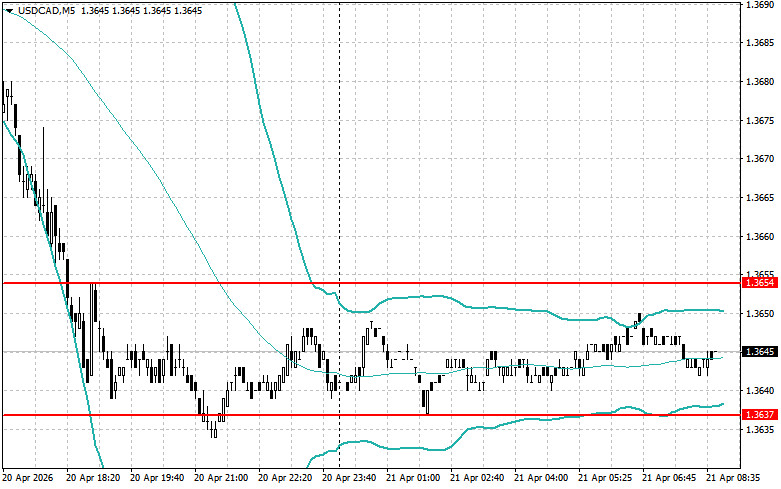Open the chart menu triangle beside USDCAD,M5

point(9,10)
